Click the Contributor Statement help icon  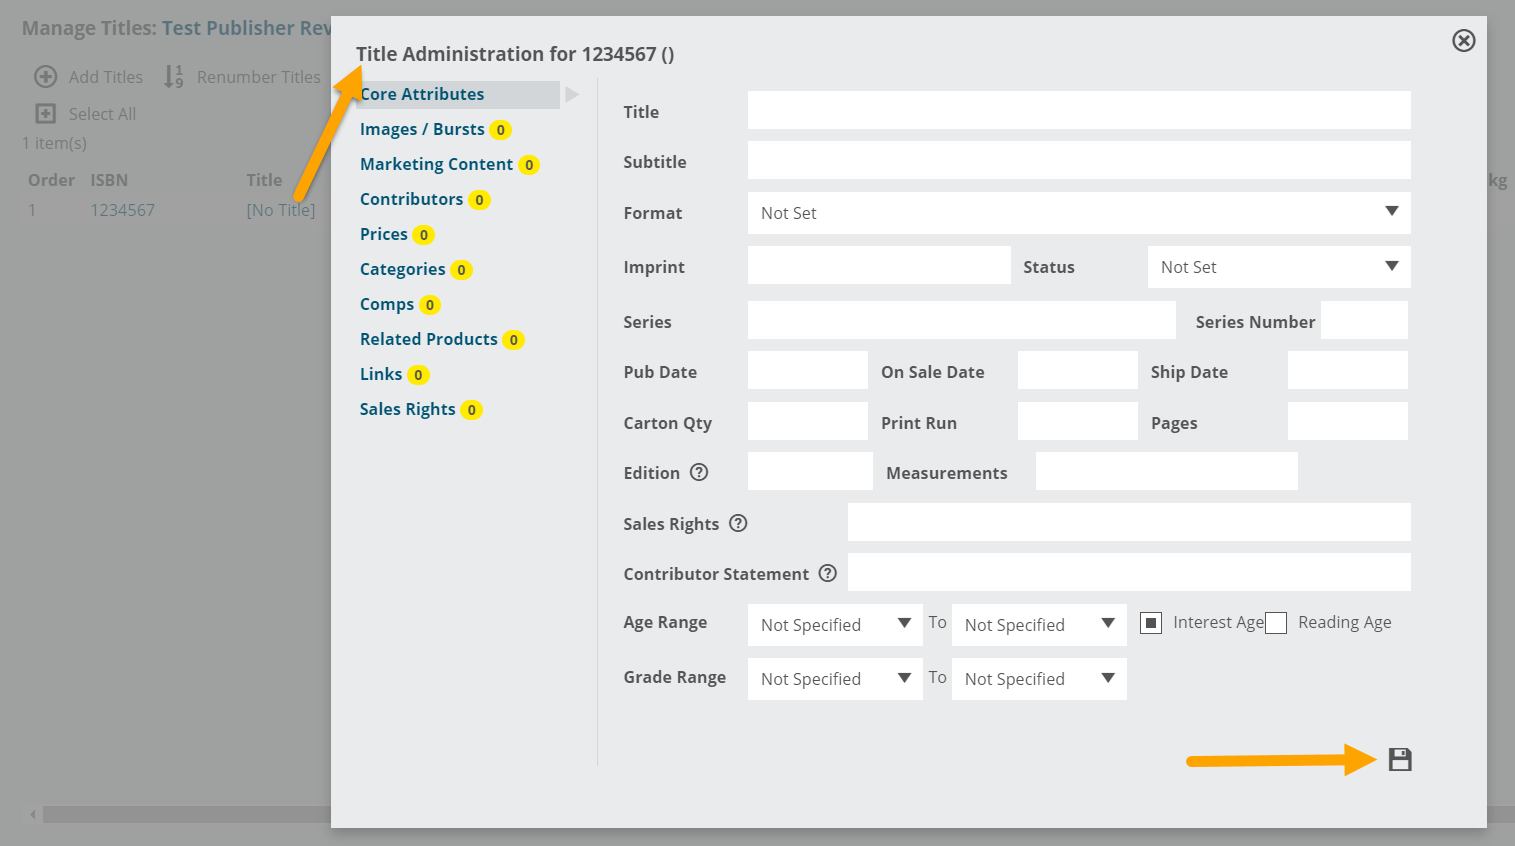tap(827, 573)
